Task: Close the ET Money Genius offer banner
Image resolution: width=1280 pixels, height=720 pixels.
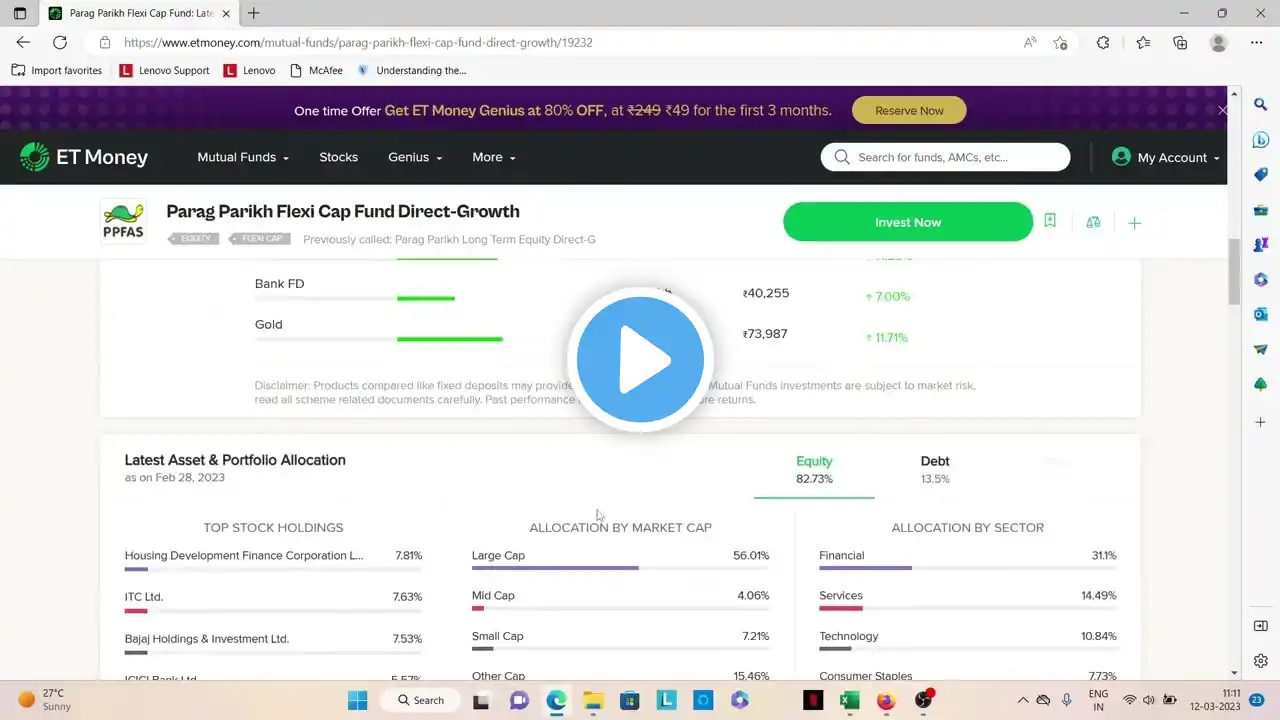Action: coord(1222,110)
